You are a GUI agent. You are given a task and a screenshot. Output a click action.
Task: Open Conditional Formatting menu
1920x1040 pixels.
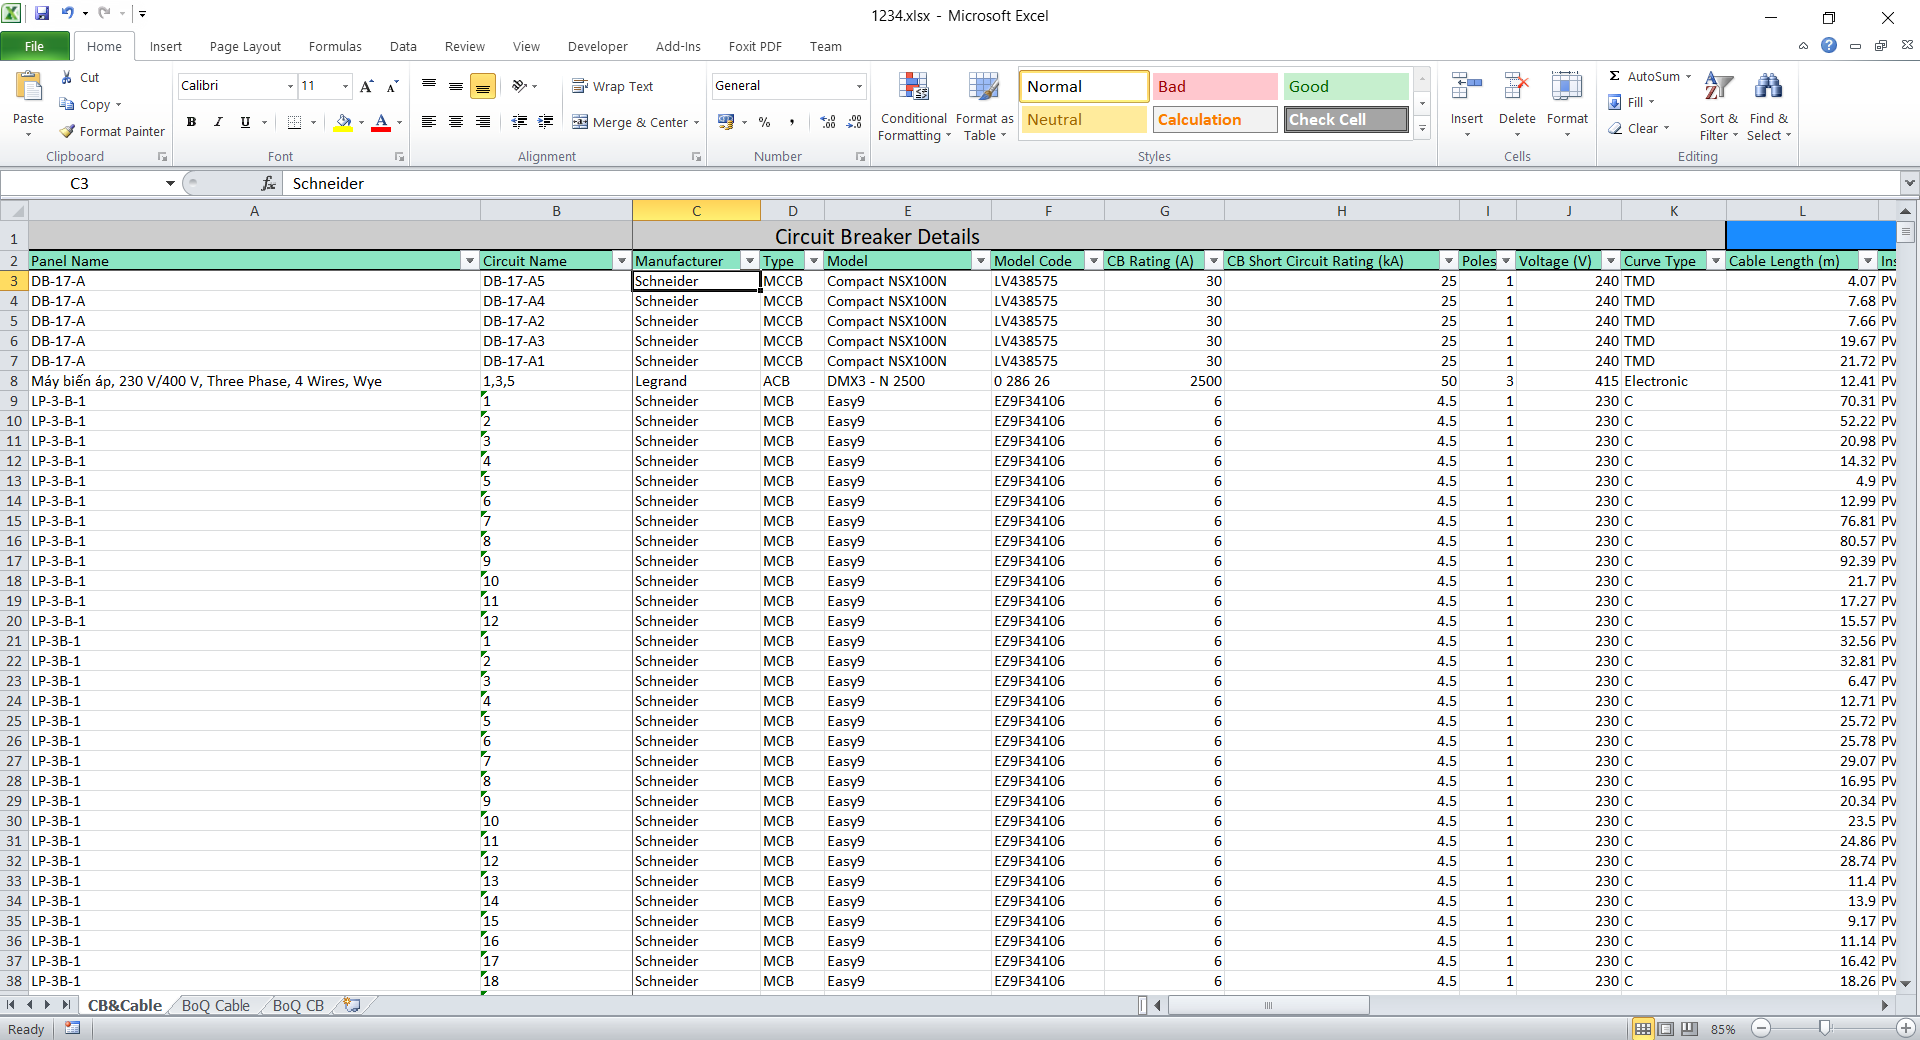pos(914,106)
